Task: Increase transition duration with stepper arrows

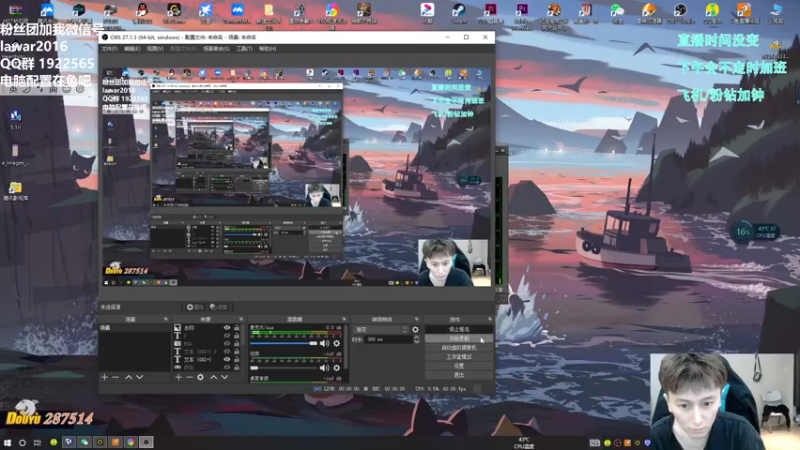Action: pos(416,339)
